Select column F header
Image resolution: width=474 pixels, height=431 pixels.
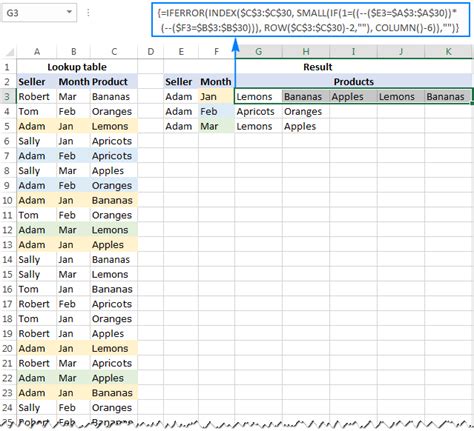[x=216, y=52]
